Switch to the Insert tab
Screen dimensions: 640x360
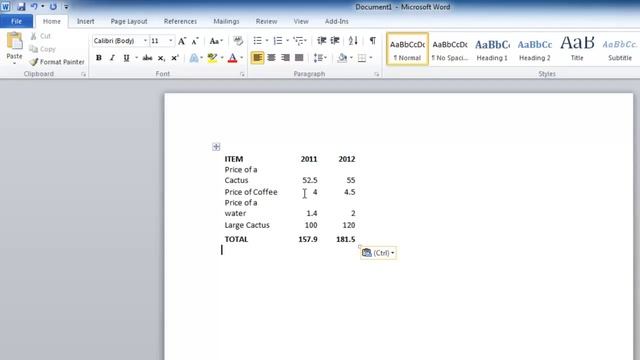tap(85, 21)
